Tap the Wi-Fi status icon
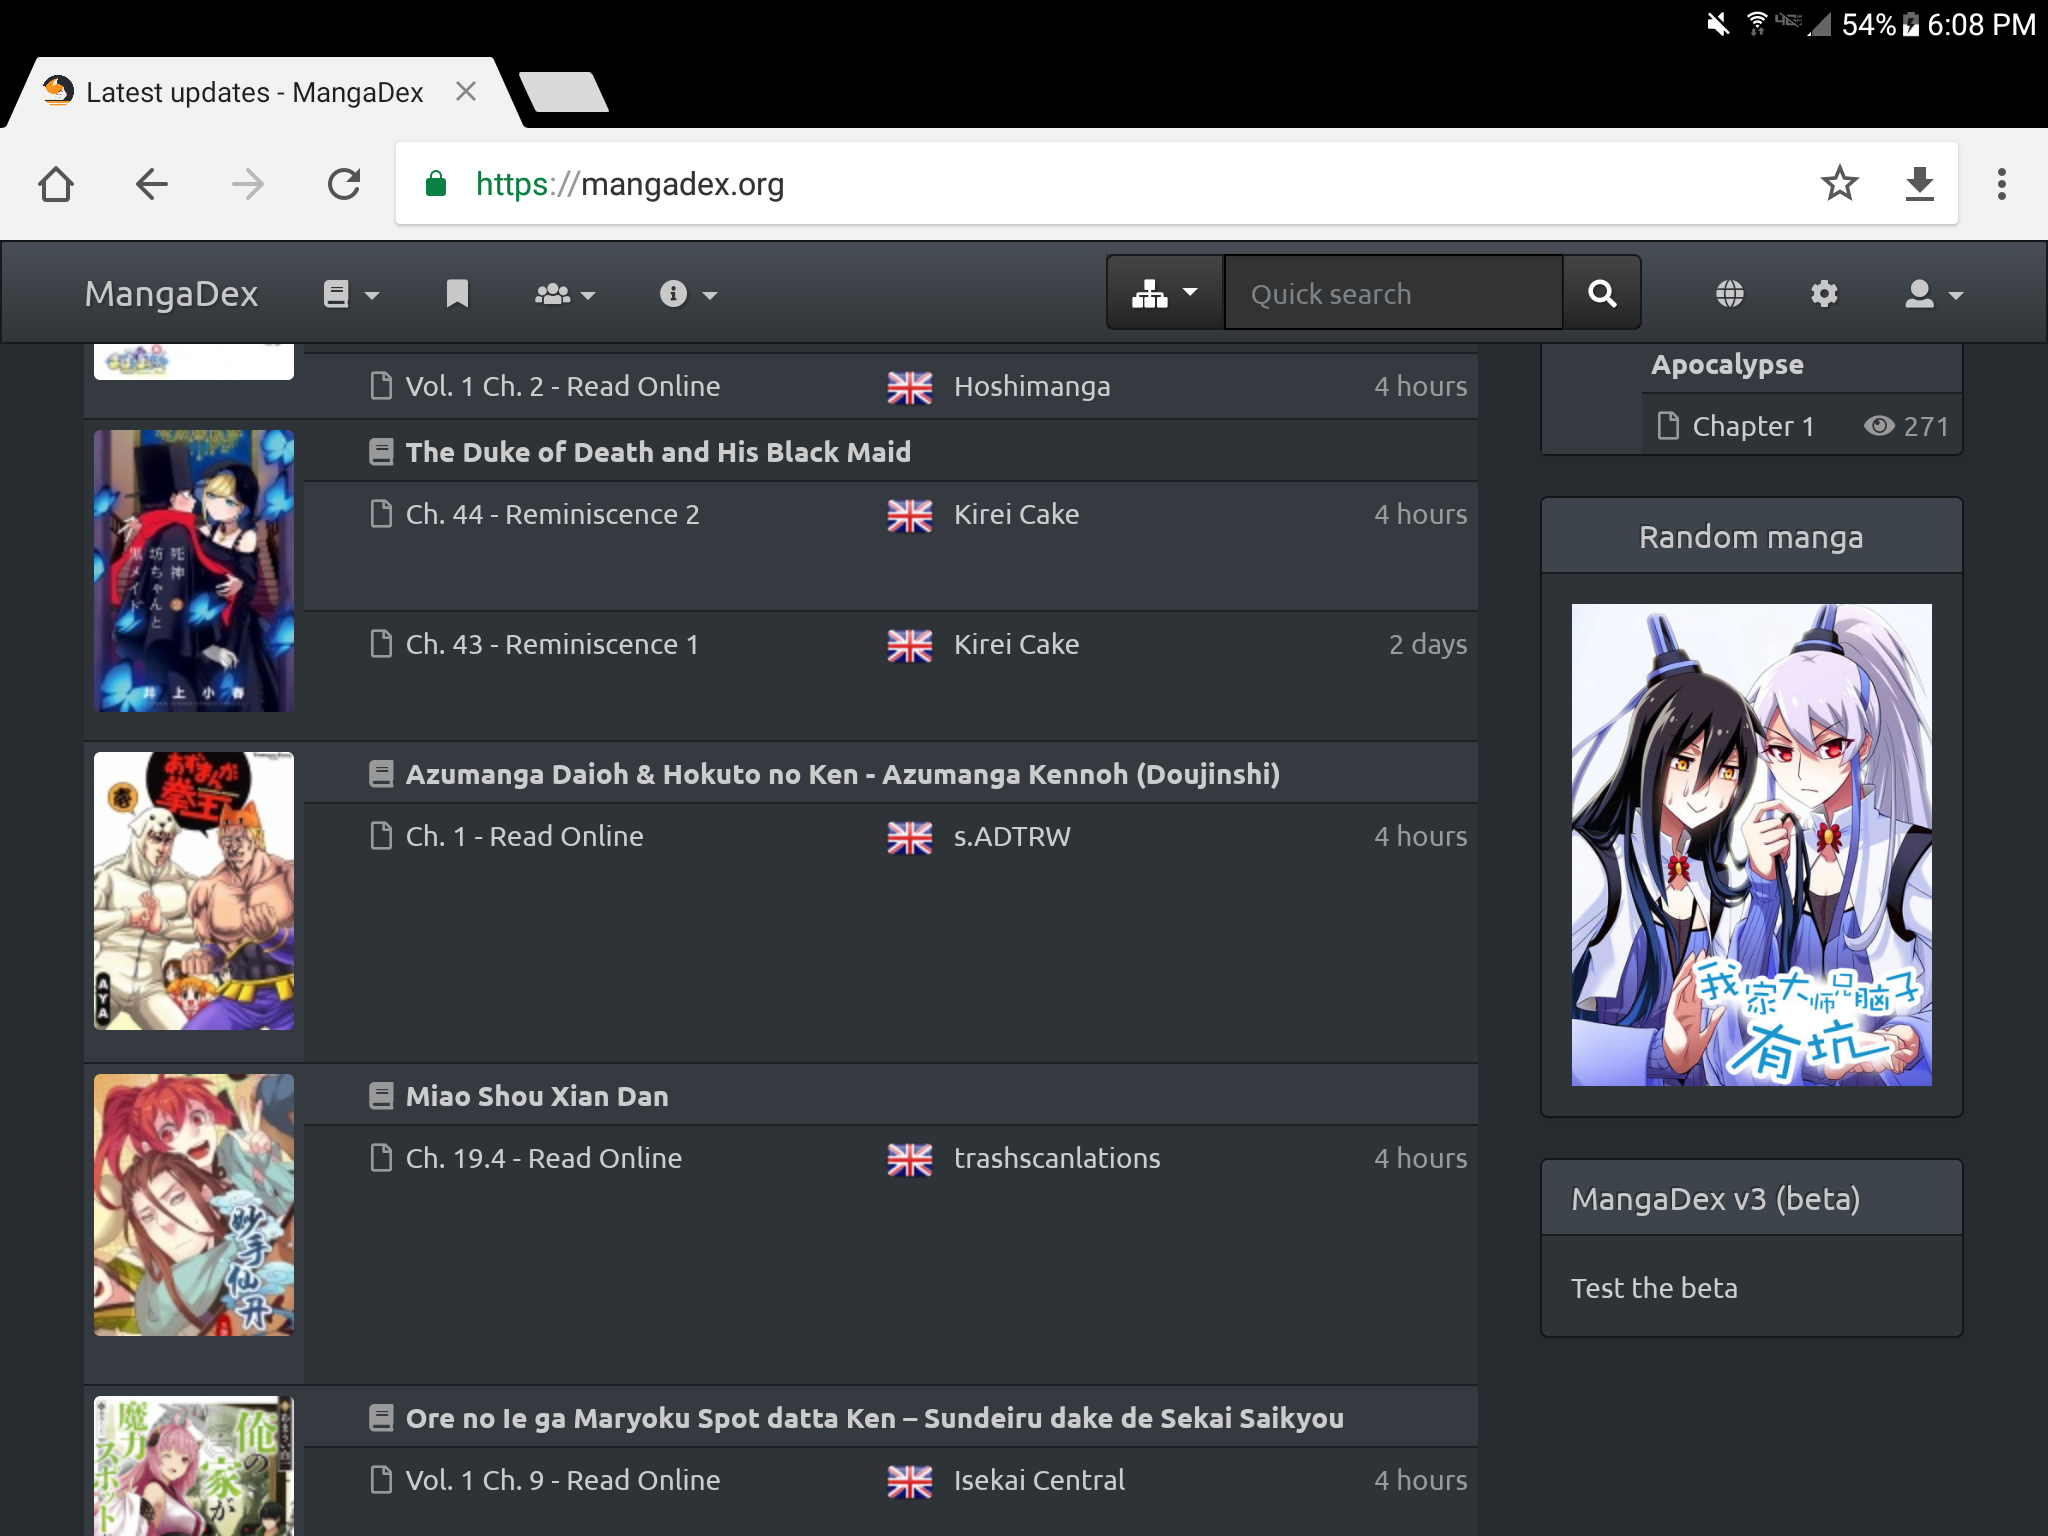 coord(1757,24)
